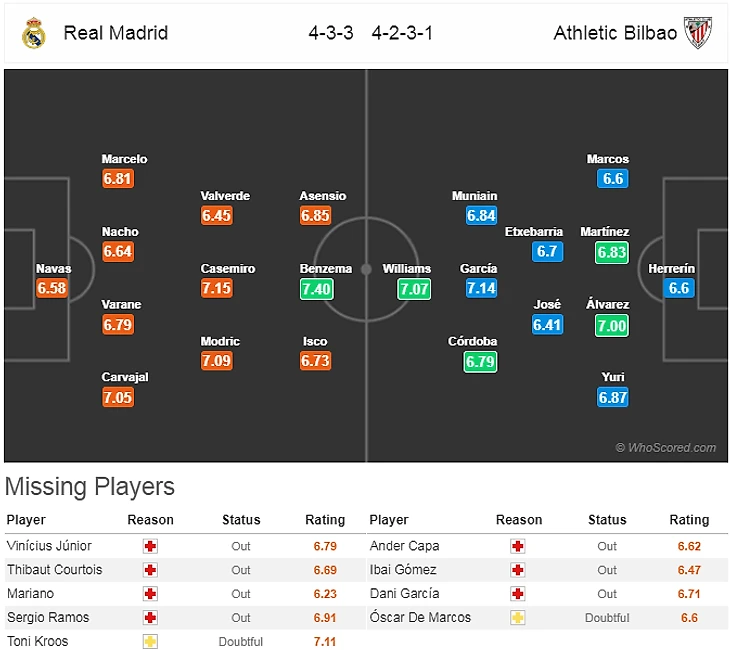Click Navas's goalkeeper rating 6.58
Screen dimensions: 730x650
point(52,288)
